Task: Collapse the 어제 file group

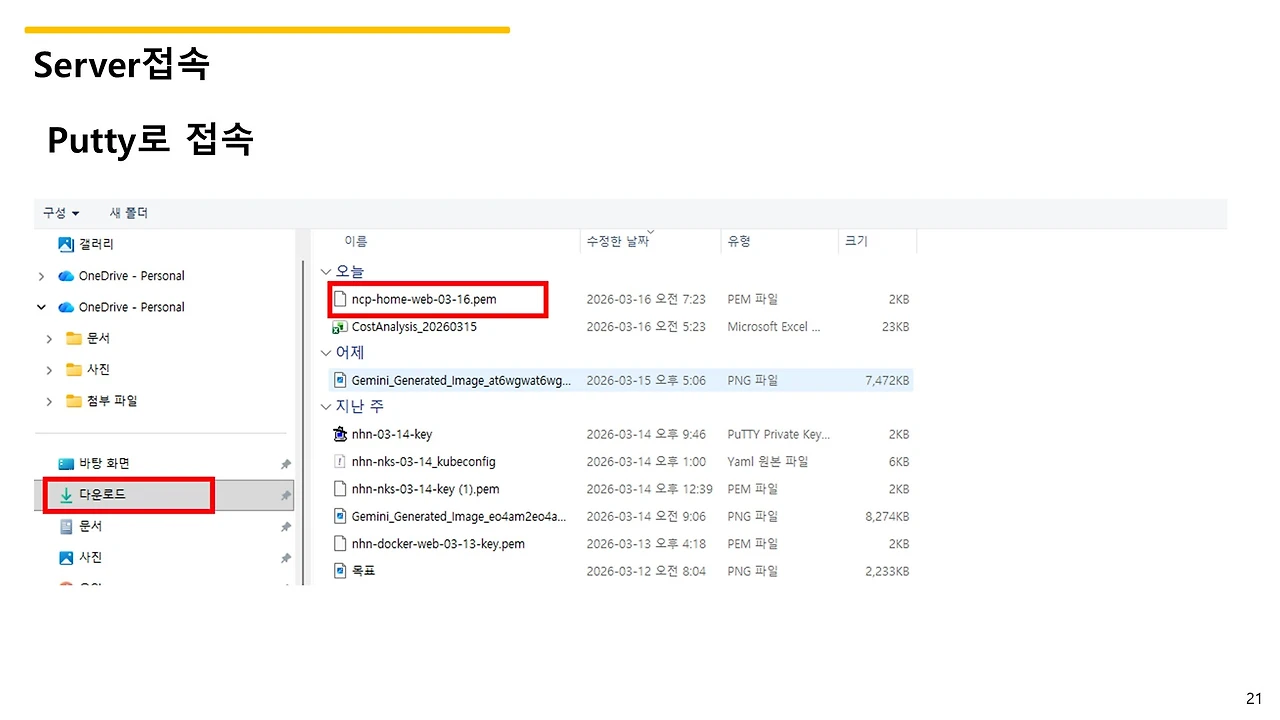Action: tap(325, 353)
